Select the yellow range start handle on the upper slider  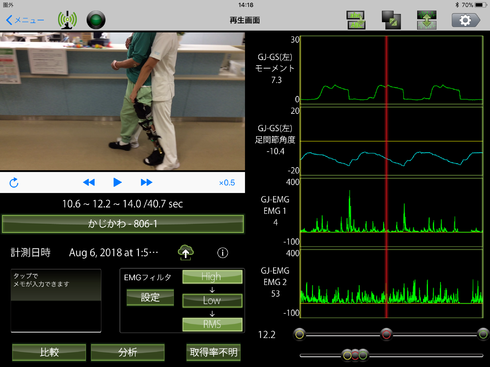pos(300,334)
